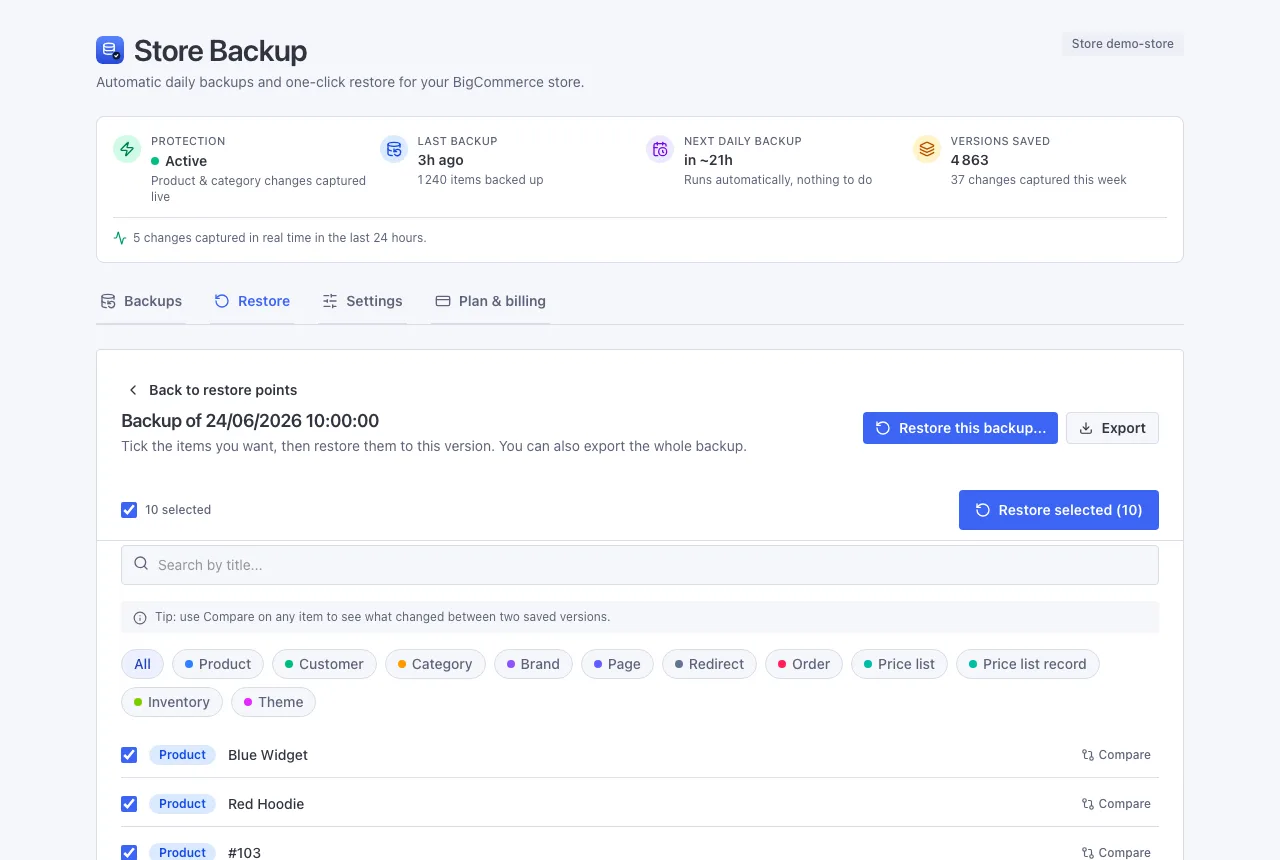Filter by Category type
This screenshot has height=860, width=1280.
coord(435,664)
